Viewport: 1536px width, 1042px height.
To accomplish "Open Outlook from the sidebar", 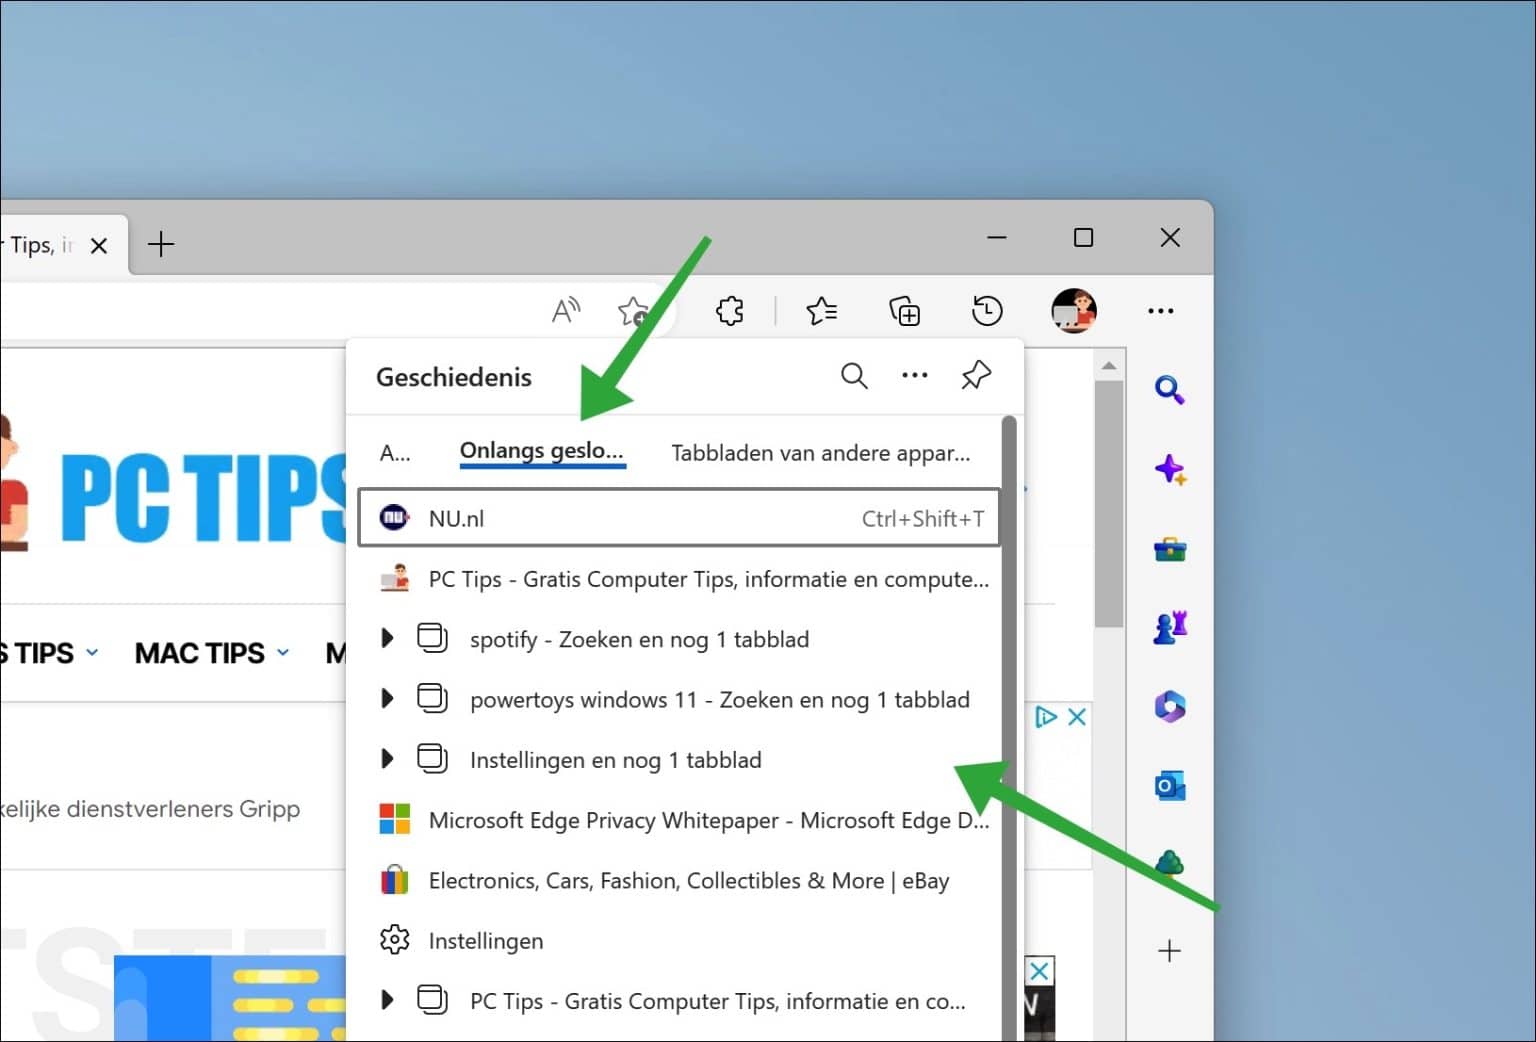I will (x=1169, y=786).
